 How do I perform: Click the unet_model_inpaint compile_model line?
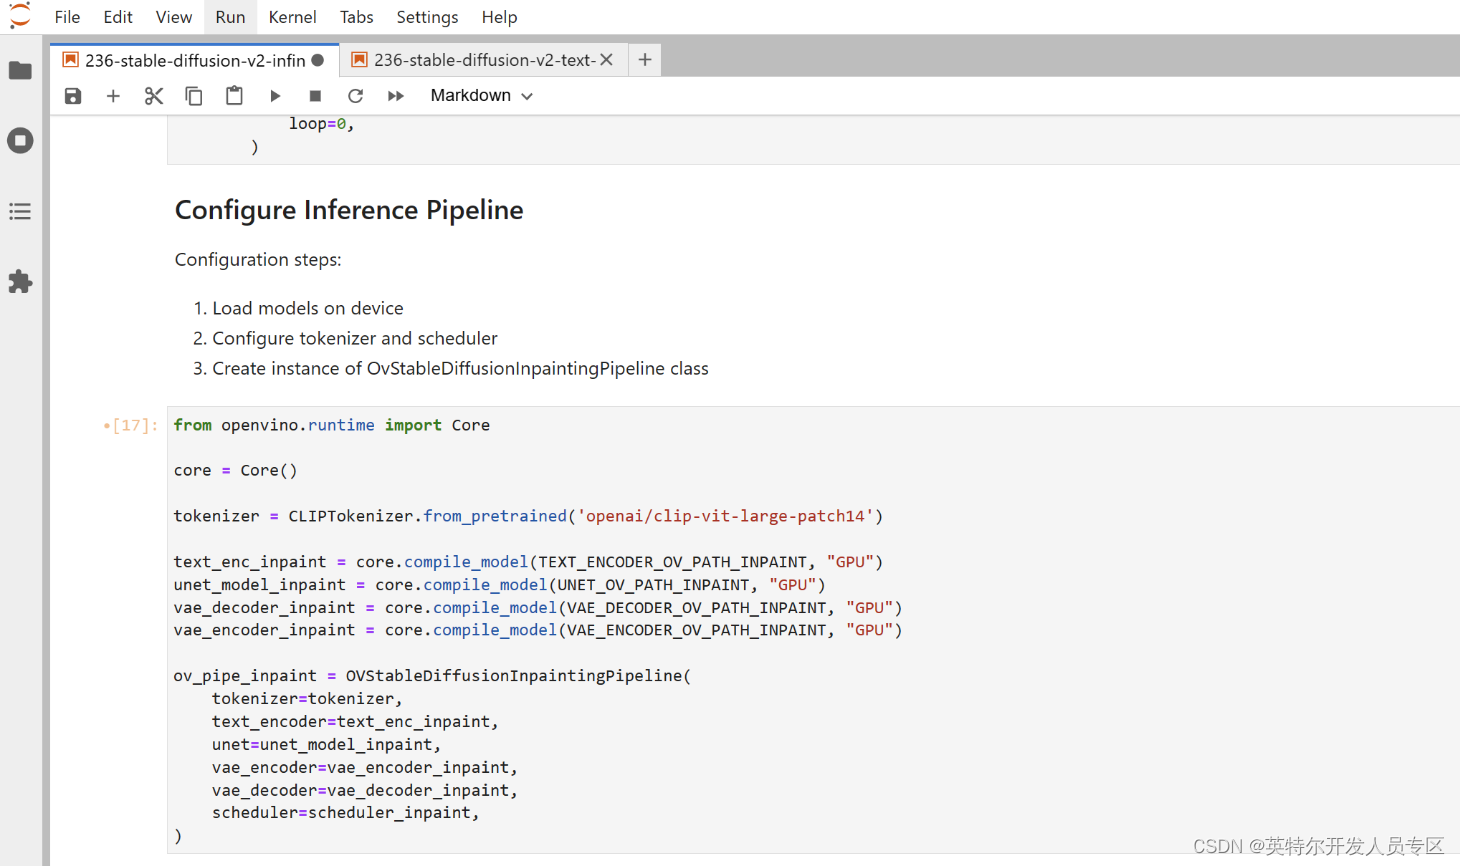coord(499,585)
